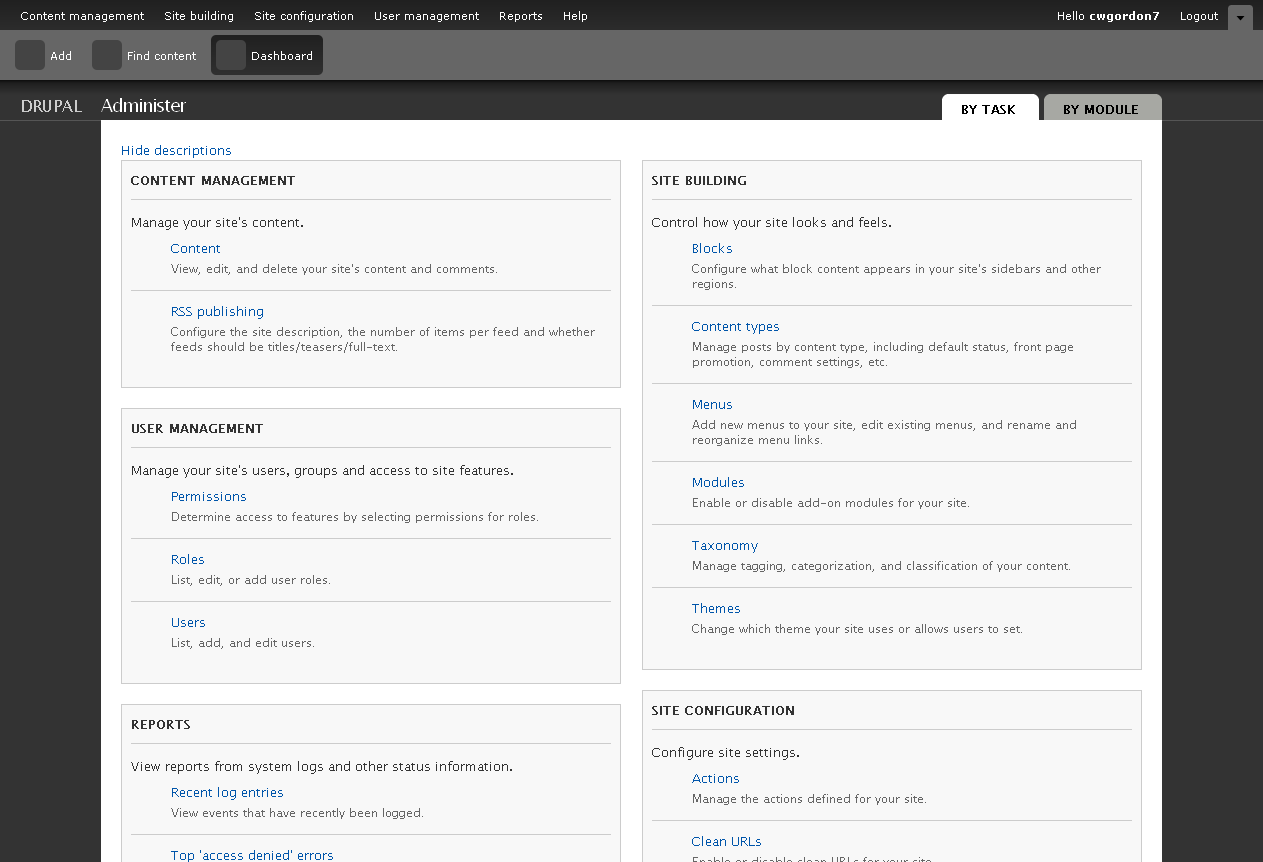The height and width of the screenshot is (862, 1263).
Task: Open the User management menu
Action: pyautogui.click(x=426, y=16)
